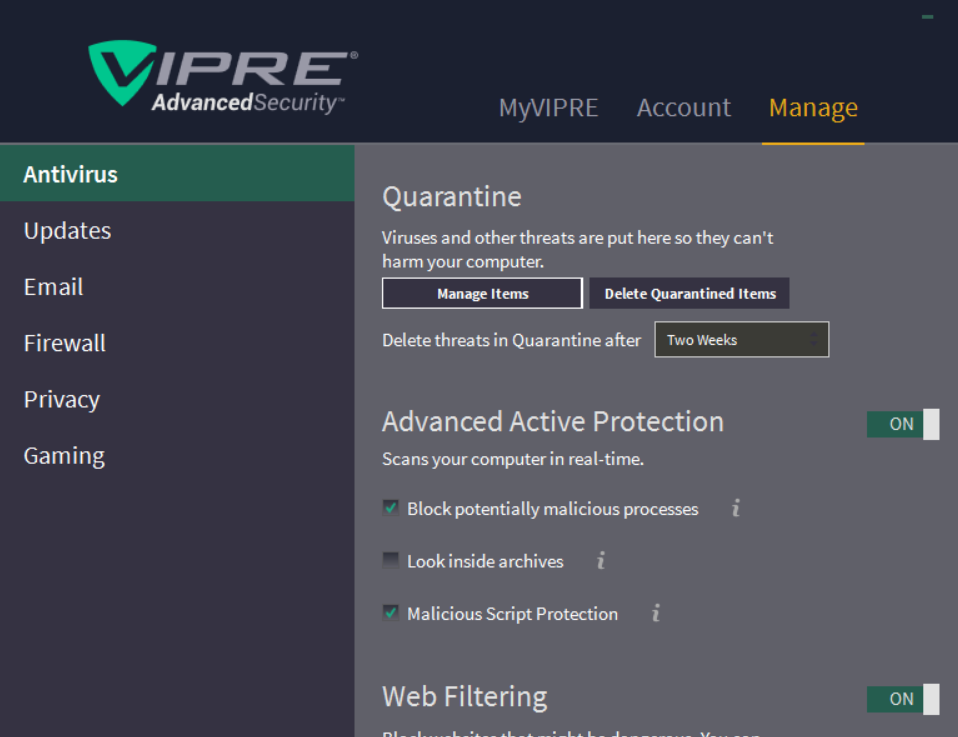
Task: Show info for Look inside archives
Action: pyautogui.click(x=601, y=561)
